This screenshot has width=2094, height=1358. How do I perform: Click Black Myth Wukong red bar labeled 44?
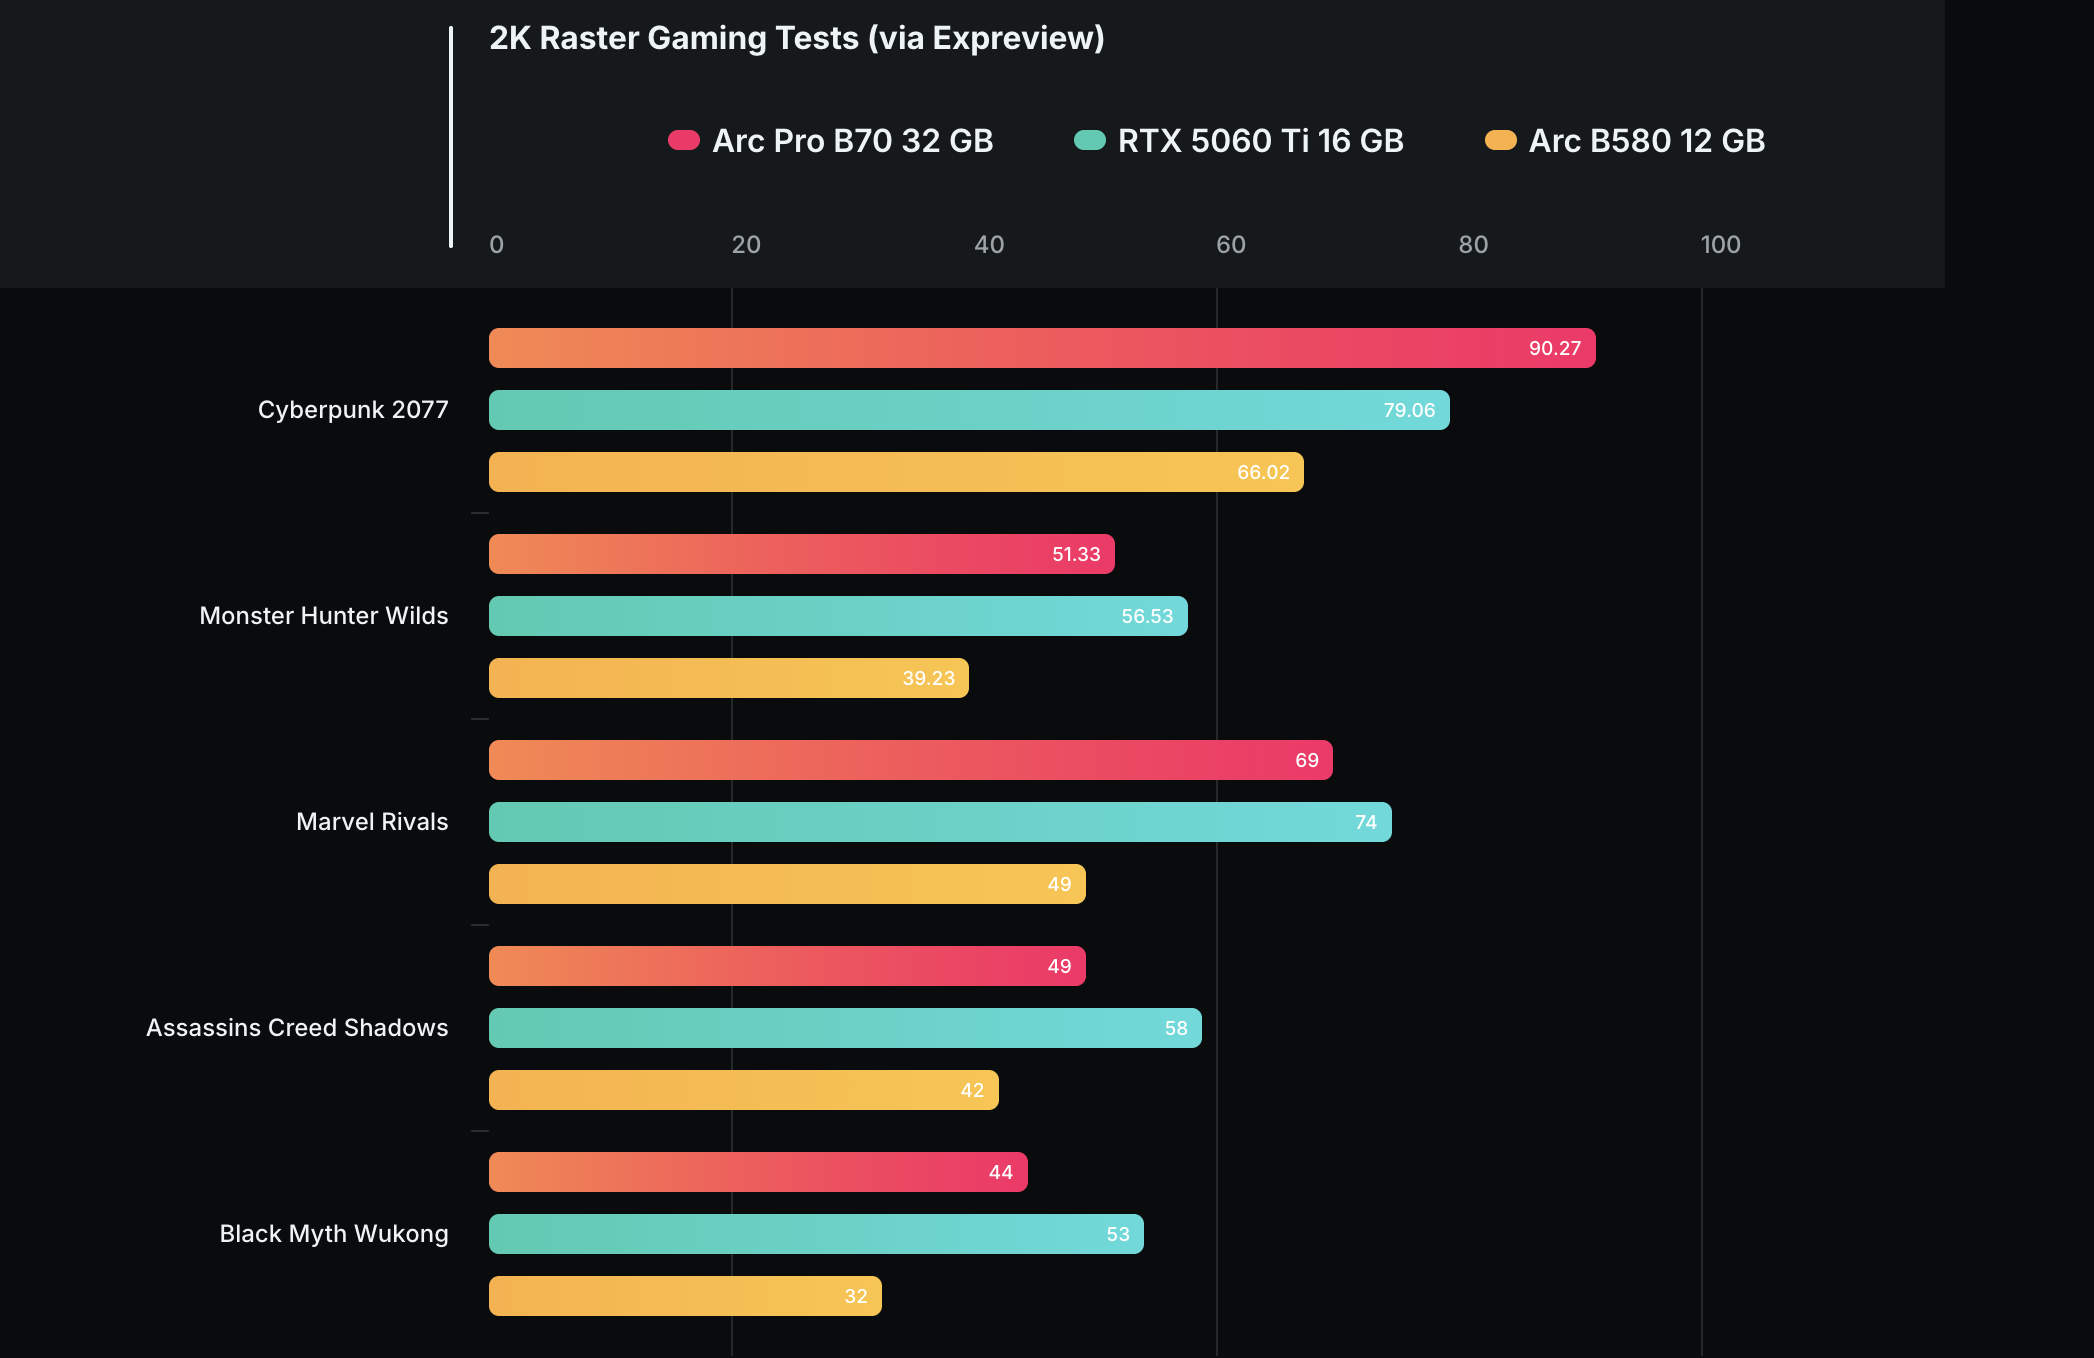758,1172
